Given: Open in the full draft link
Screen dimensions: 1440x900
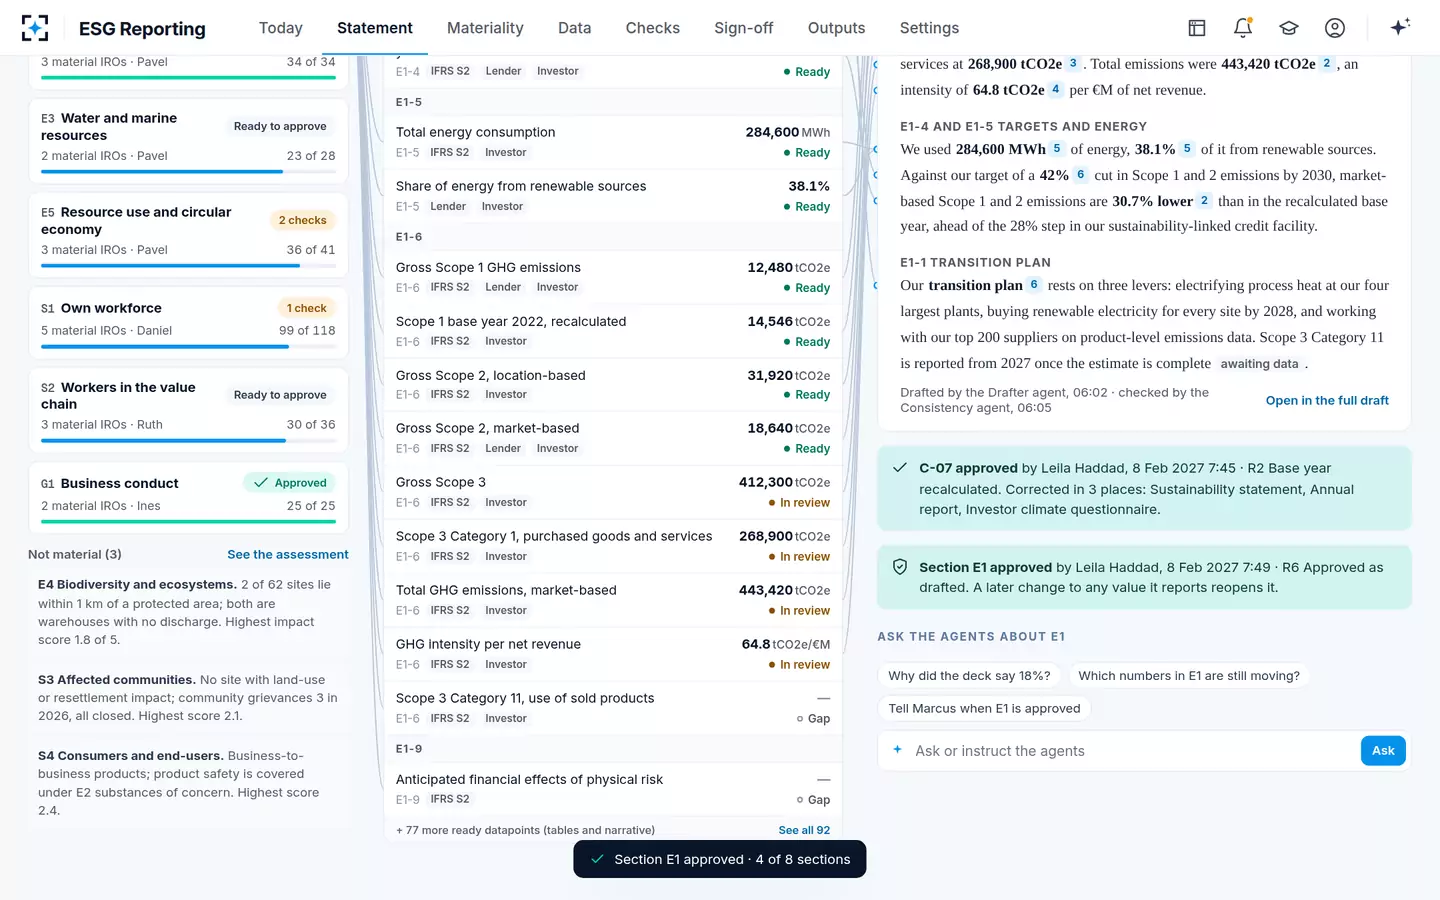Looking at the screenshot, I should tap(1327, 400).
